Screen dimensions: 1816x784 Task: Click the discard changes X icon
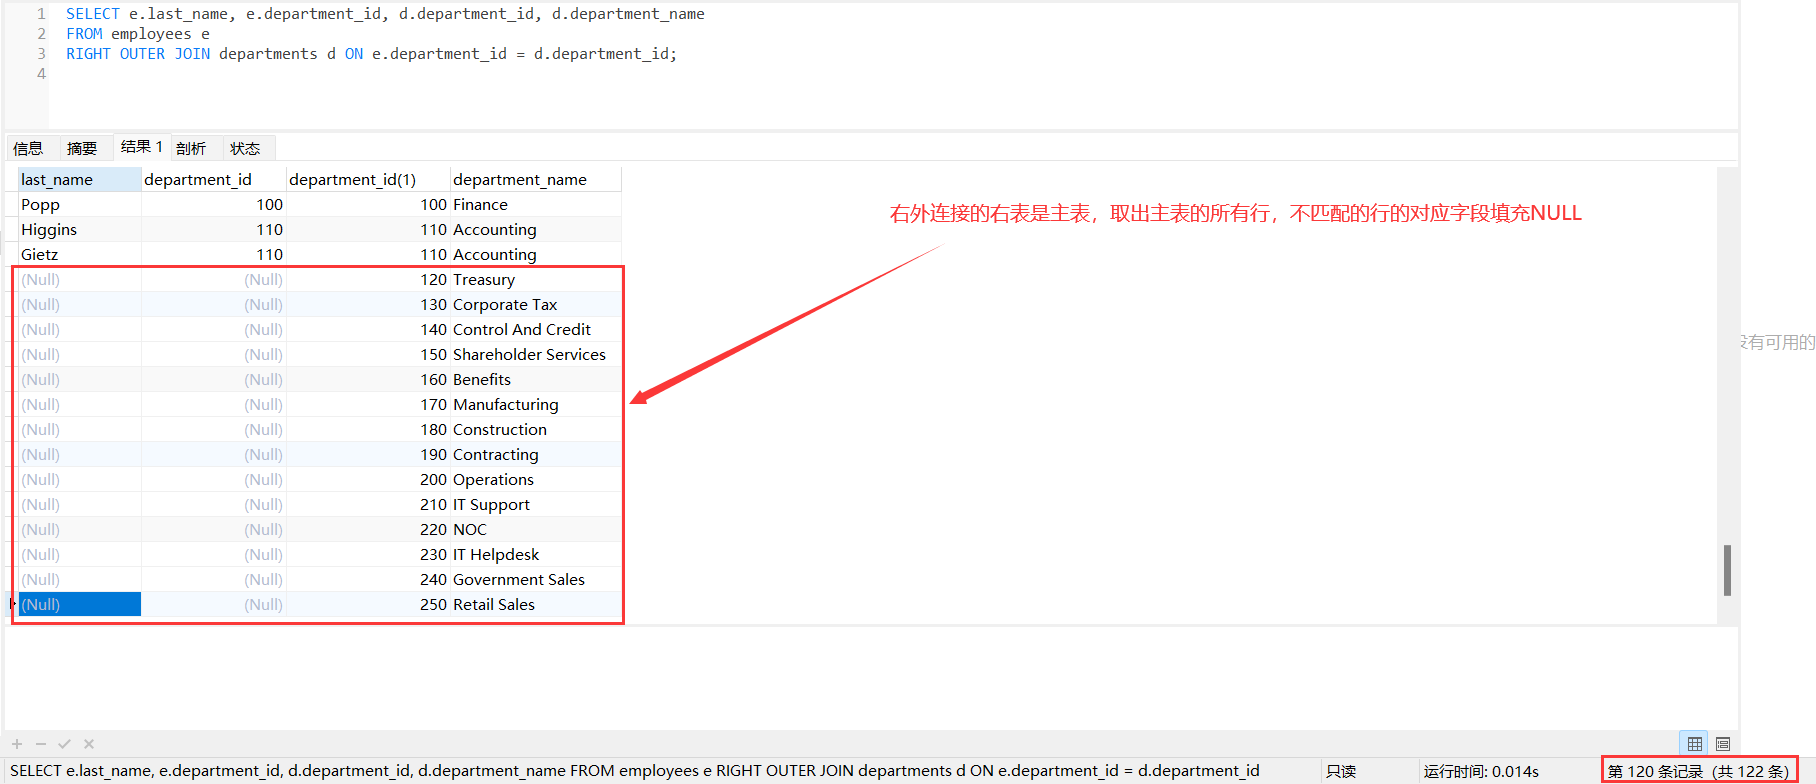[89, 744]
